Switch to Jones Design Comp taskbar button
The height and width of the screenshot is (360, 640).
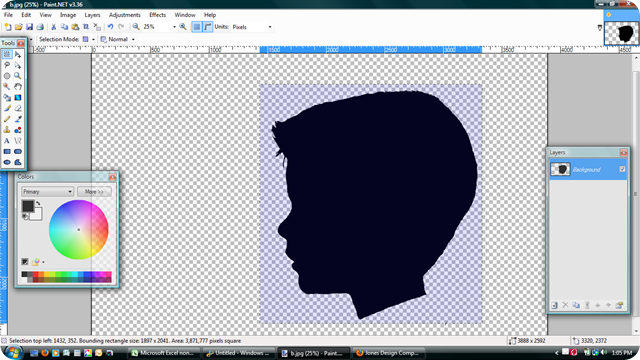389,353
